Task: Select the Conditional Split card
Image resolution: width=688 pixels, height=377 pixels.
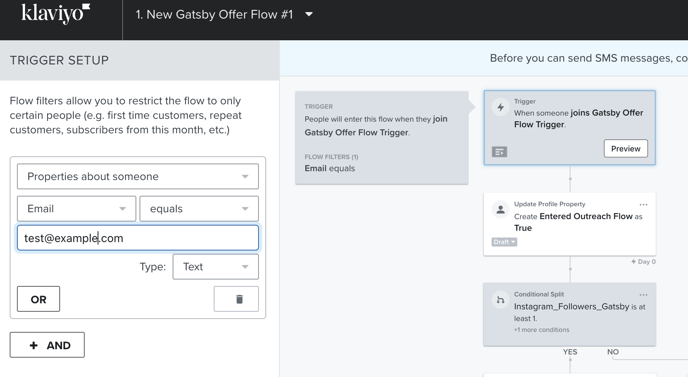Action: pyautogui.click(x=570, y=314)
